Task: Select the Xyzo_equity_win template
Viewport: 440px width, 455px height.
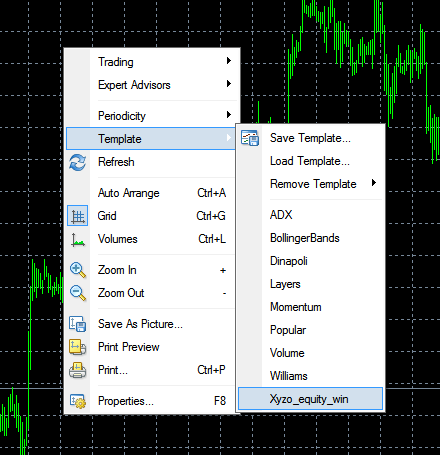Action: [310, 399]
